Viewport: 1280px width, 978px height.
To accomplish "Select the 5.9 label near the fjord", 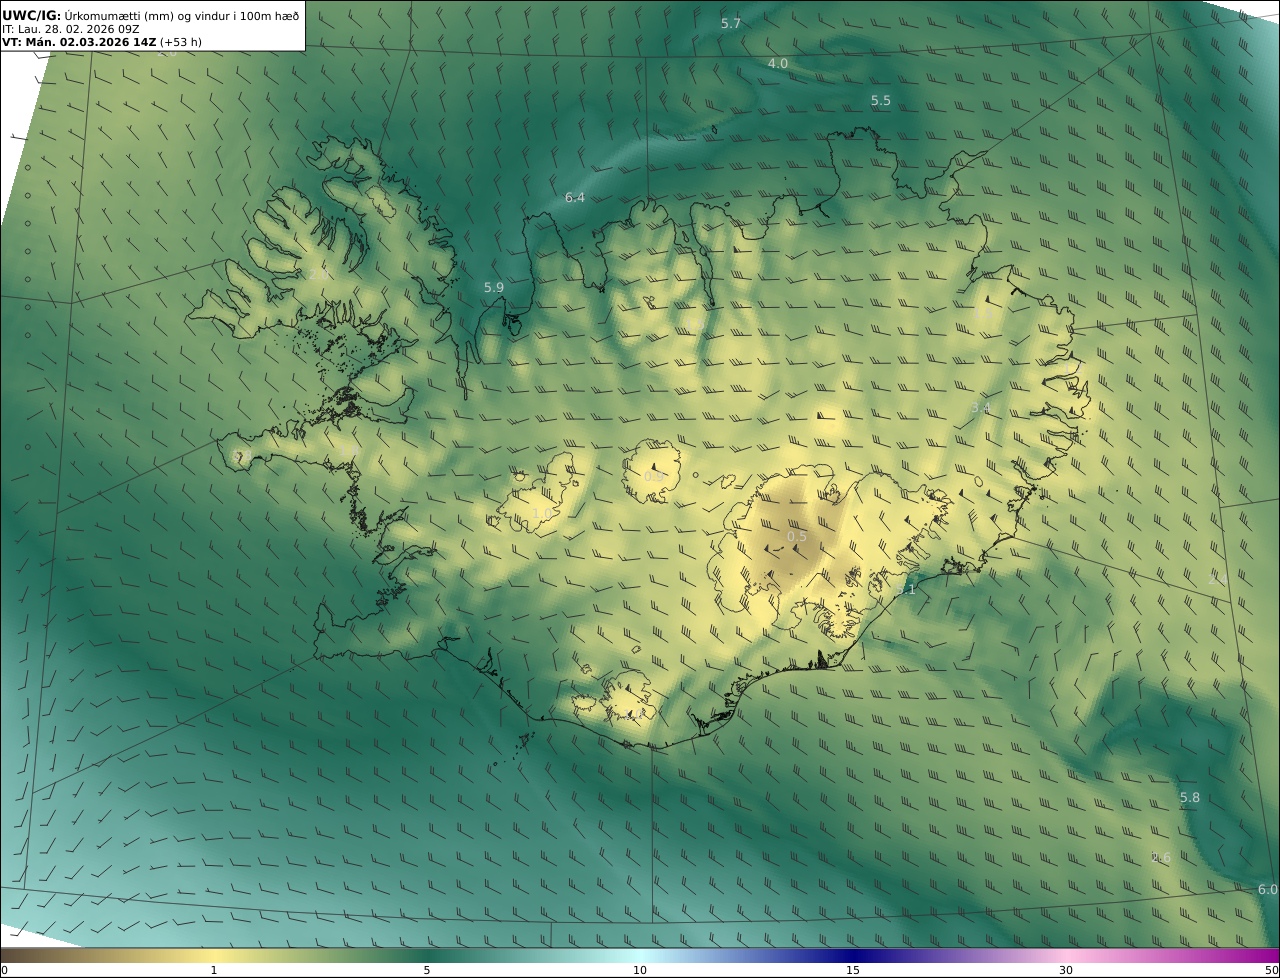I will [494, 287].
